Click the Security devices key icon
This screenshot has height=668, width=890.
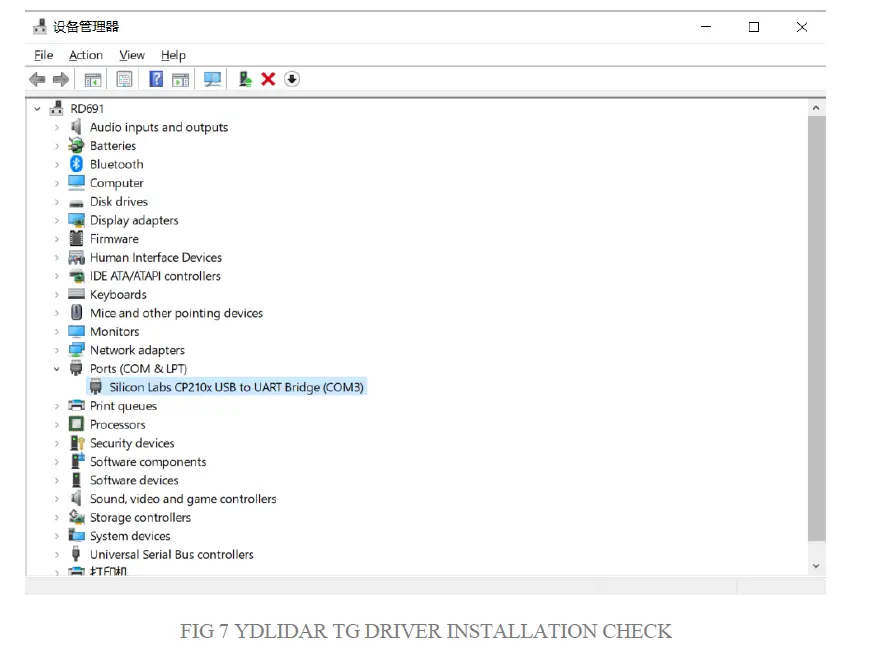coord(77,443)
